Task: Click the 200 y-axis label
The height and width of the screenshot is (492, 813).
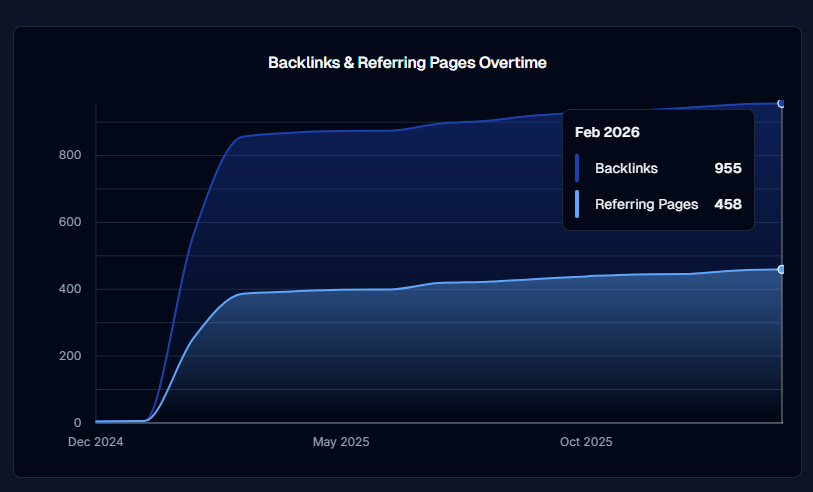Action: 69,356
